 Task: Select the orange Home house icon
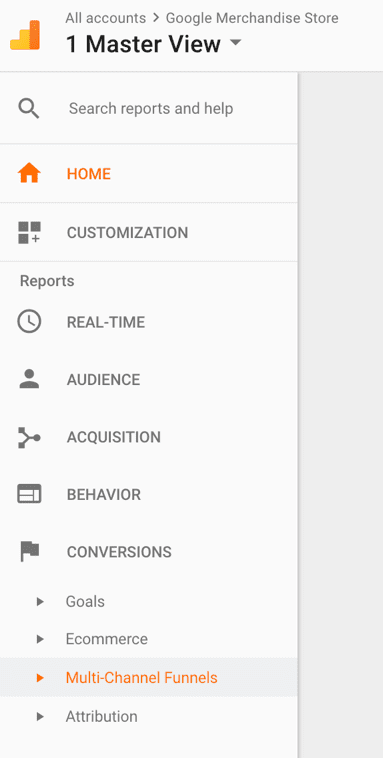pyautogui.click(x=29, y=174)
